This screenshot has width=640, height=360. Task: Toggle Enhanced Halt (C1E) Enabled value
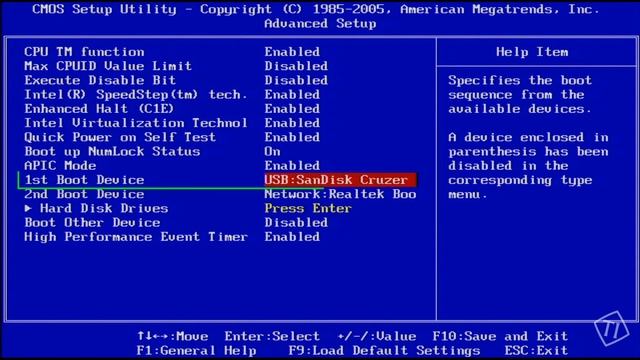(292, 109)
